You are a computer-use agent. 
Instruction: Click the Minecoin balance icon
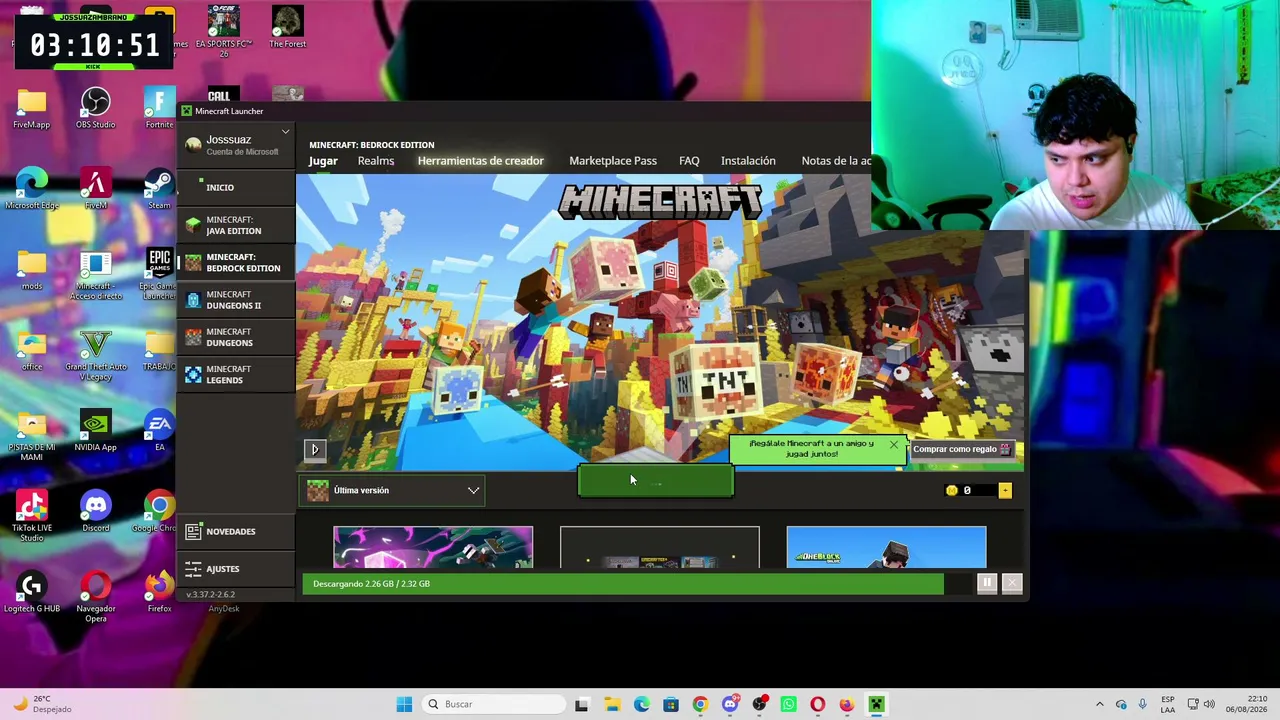click(x=952, y=490)
